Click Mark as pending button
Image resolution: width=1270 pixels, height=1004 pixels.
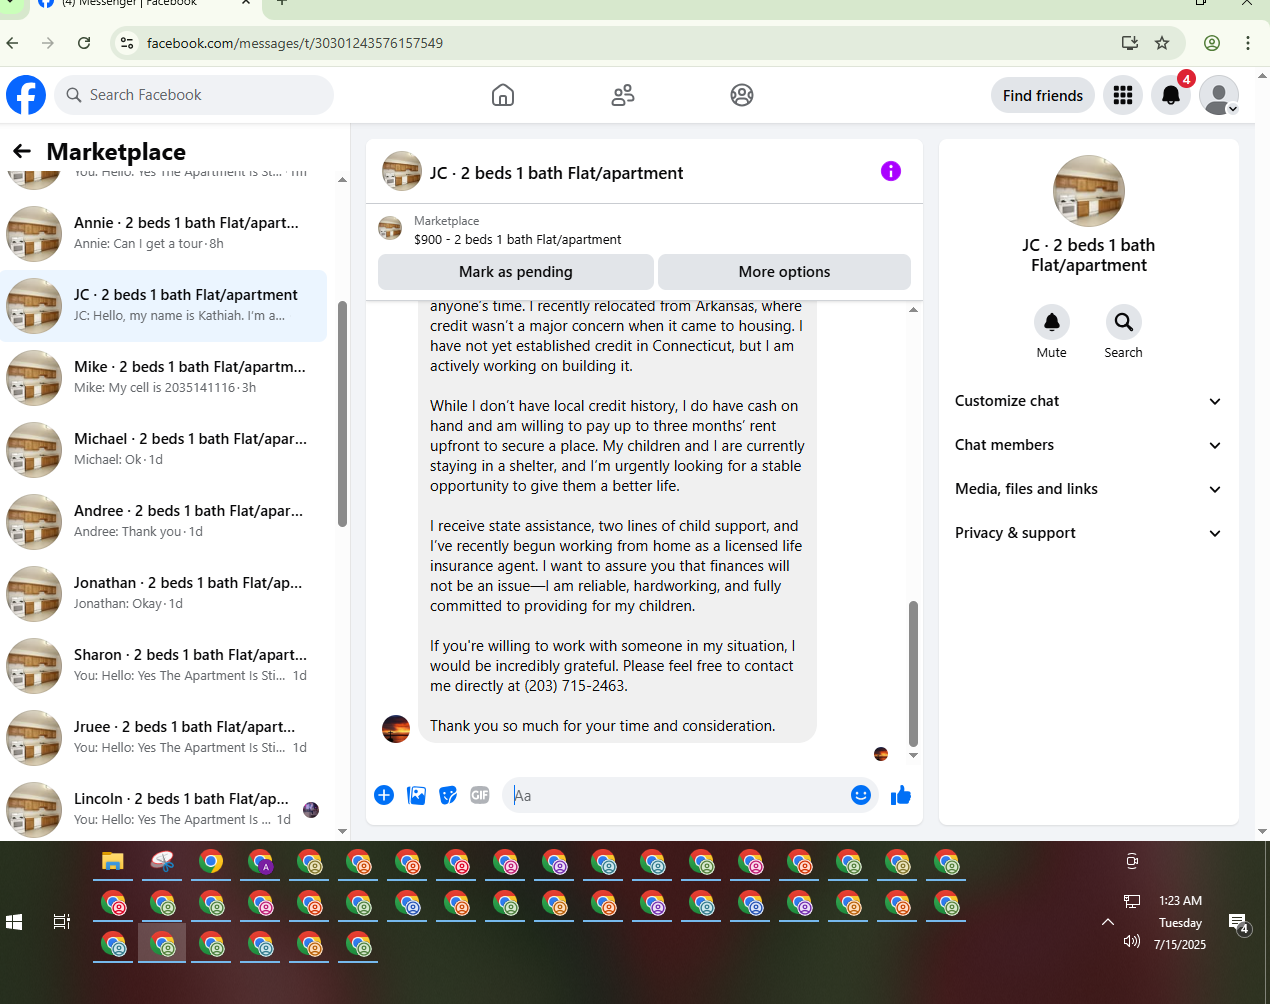tap(516, 272)
